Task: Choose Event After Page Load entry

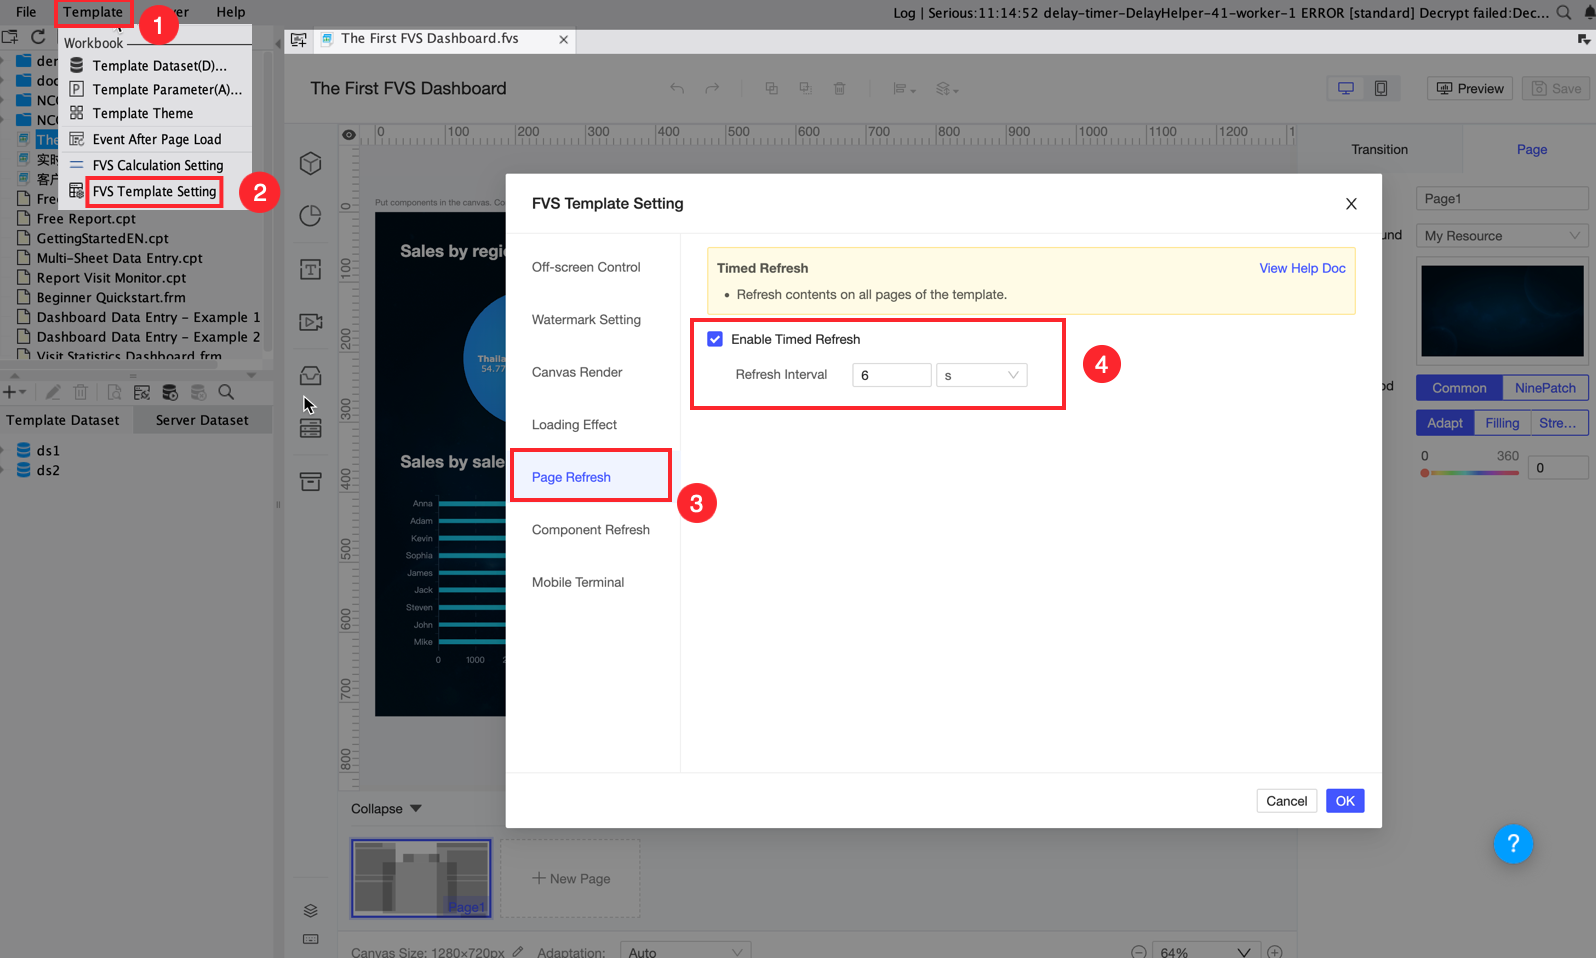Action: click(157, 139)
